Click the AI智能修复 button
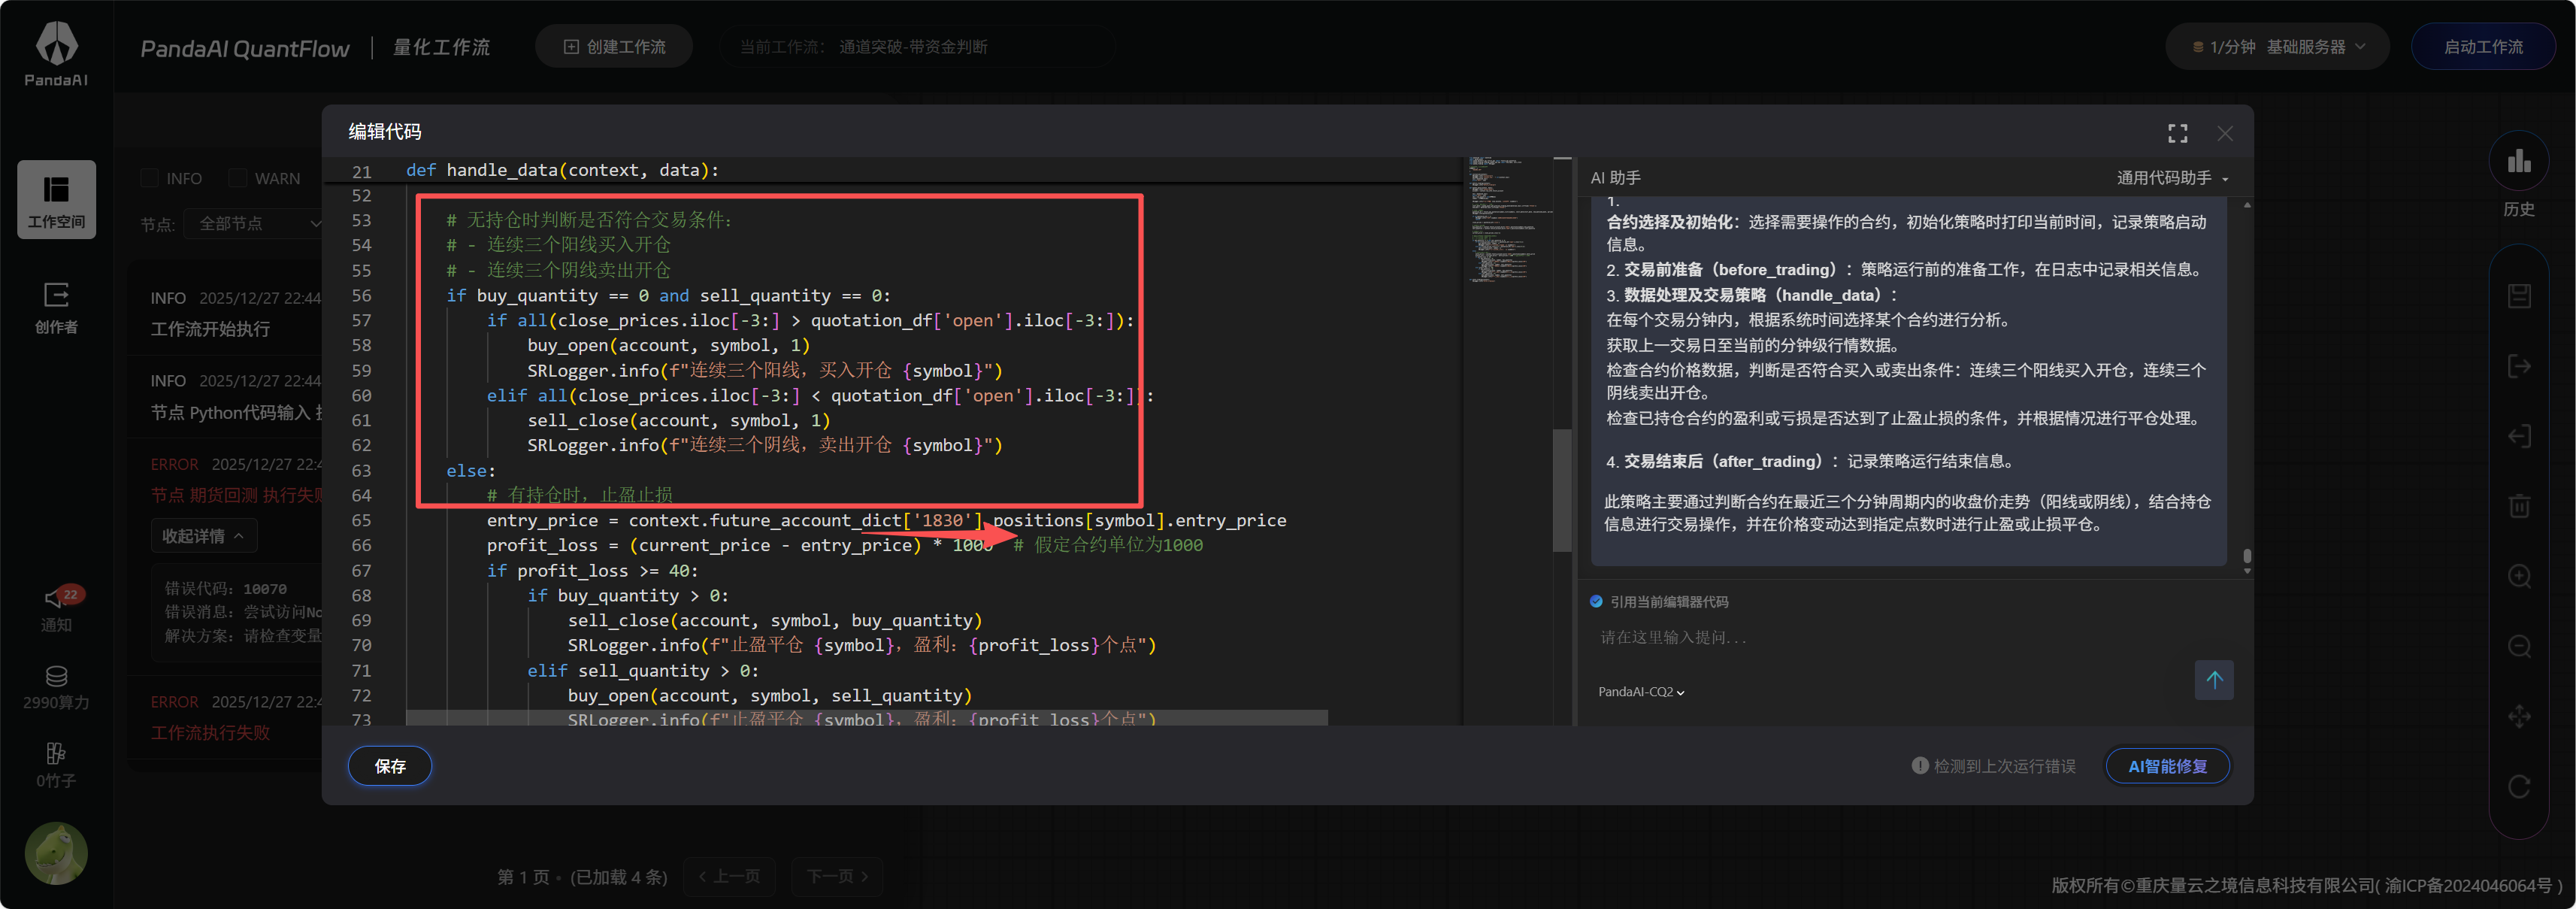Viewport: 2576px width, 909px height. [x=2167, y=766]
